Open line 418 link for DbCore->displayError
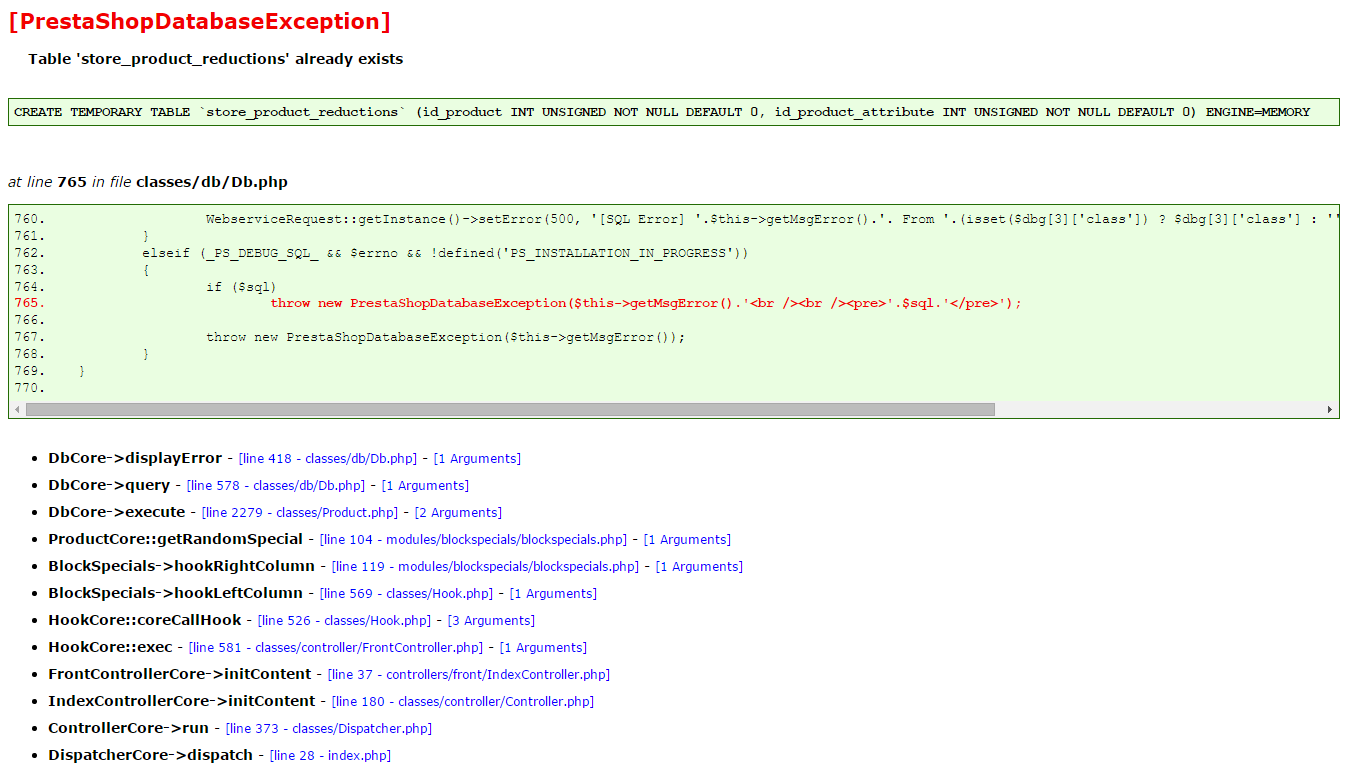 tap(327, 459)
